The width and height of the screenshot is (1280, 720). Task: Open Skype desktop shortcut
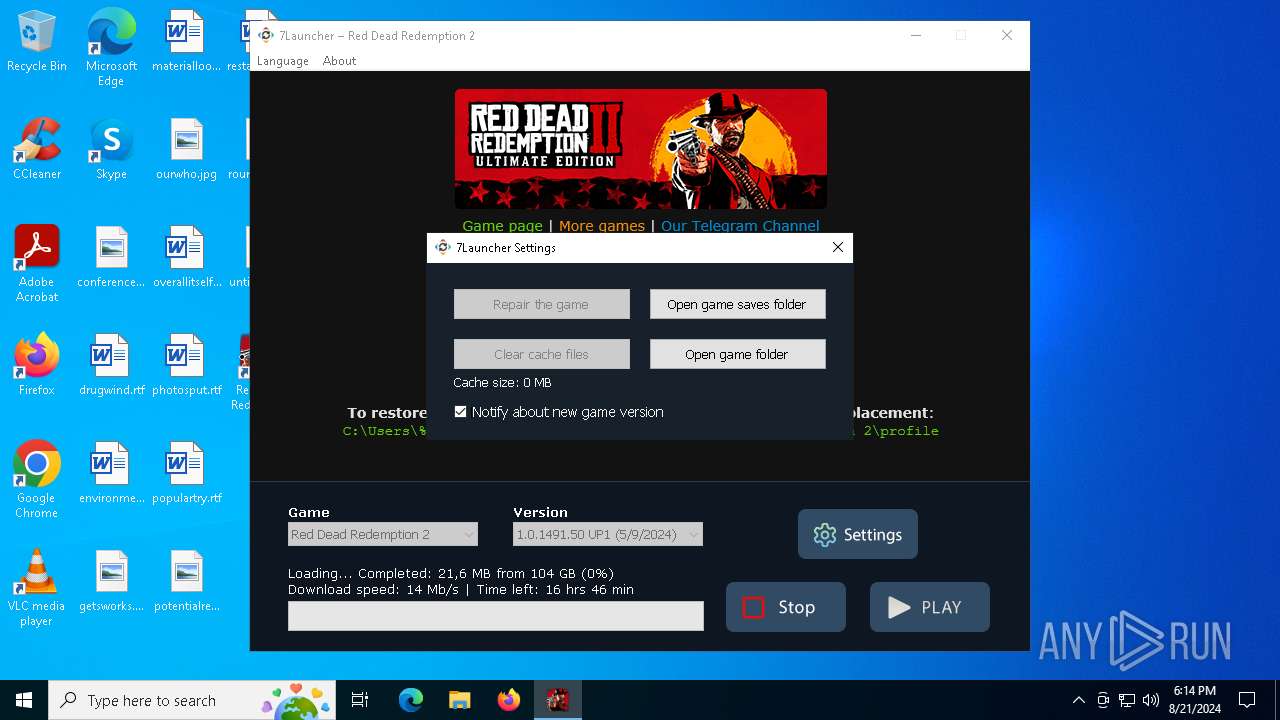pos(111,150)
